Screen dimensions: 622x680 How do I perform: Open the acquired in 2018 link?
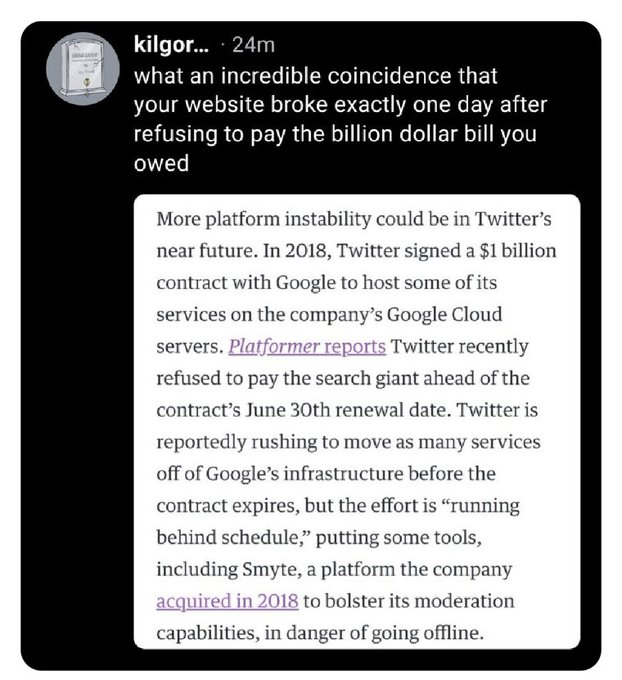click(x=227, y=601)
